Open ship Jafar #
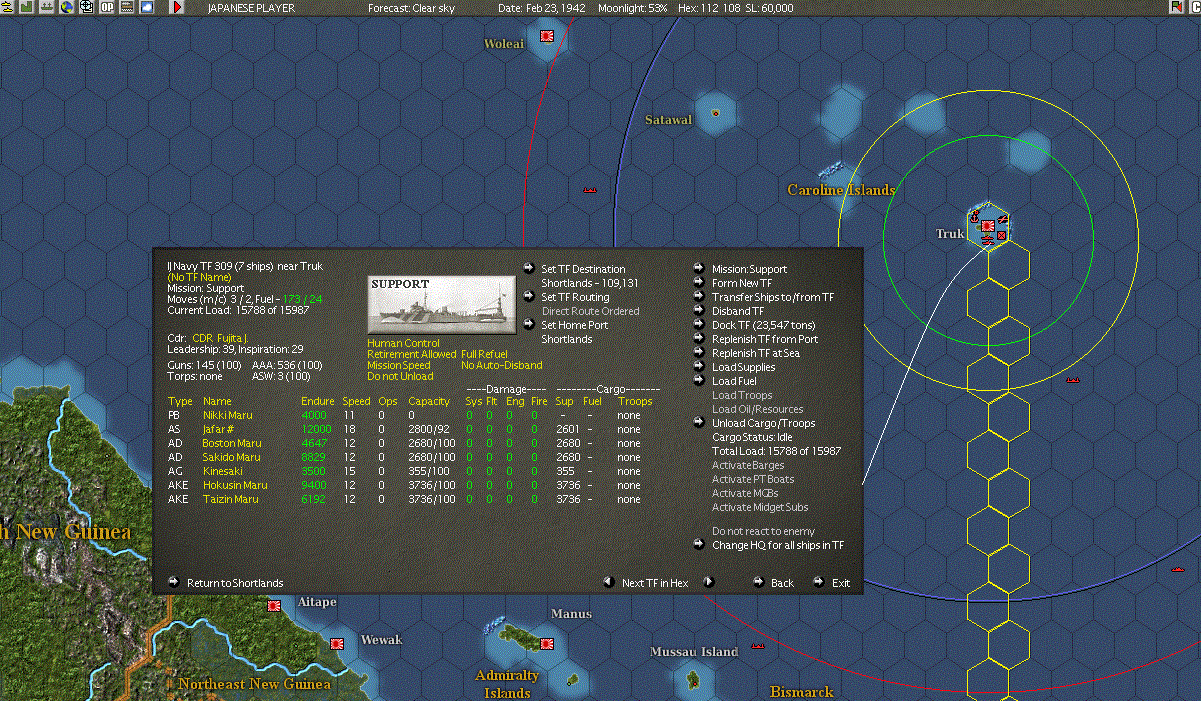Image resolution: width=1201 pixels, height=701 pixels. [219, 429]
